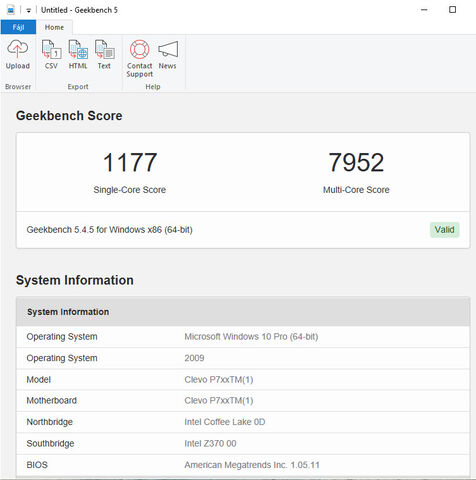Viewport: 476px width, 480px height.
Task: Click the Export group label
Action: 78,87
